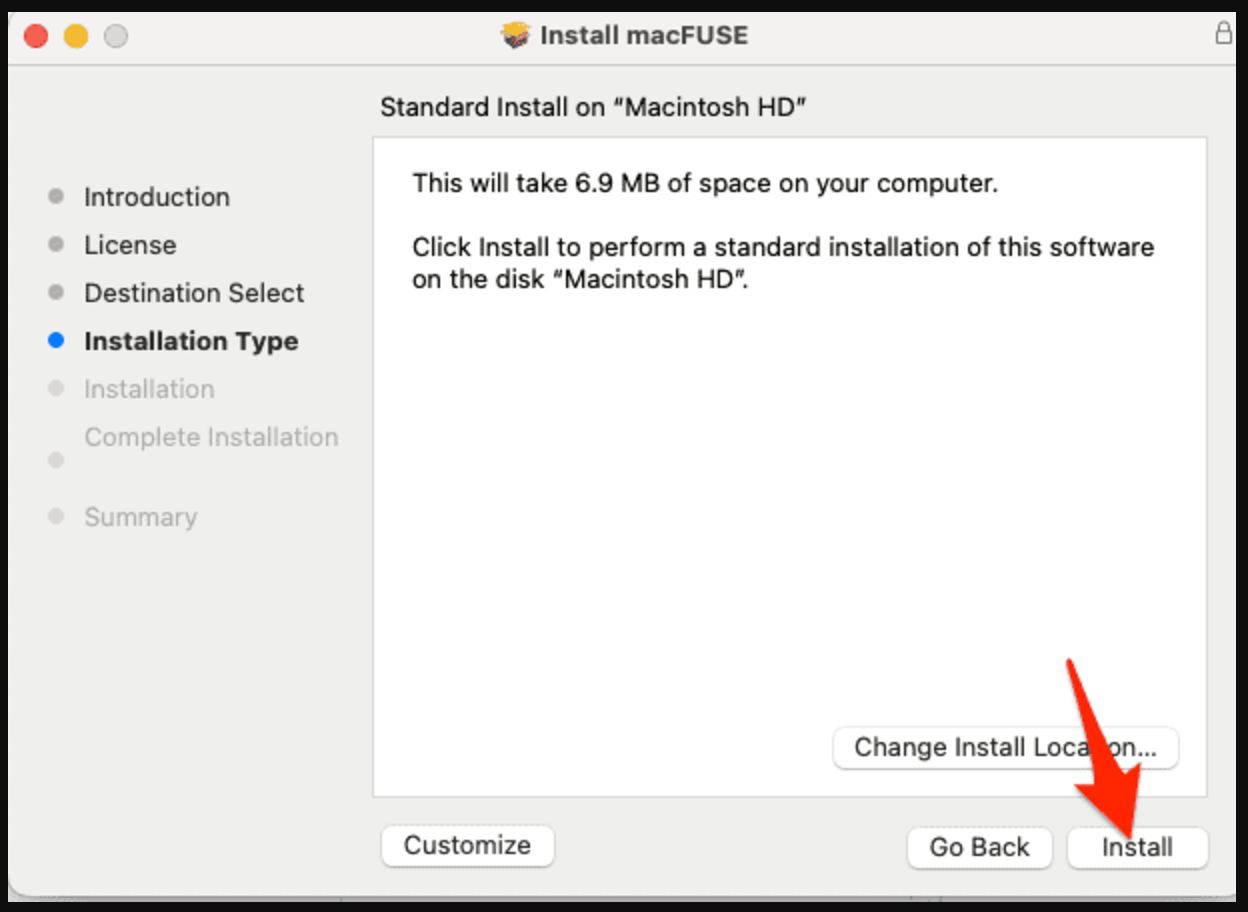Click the Installation Type label in sidebar

(190, 340)
